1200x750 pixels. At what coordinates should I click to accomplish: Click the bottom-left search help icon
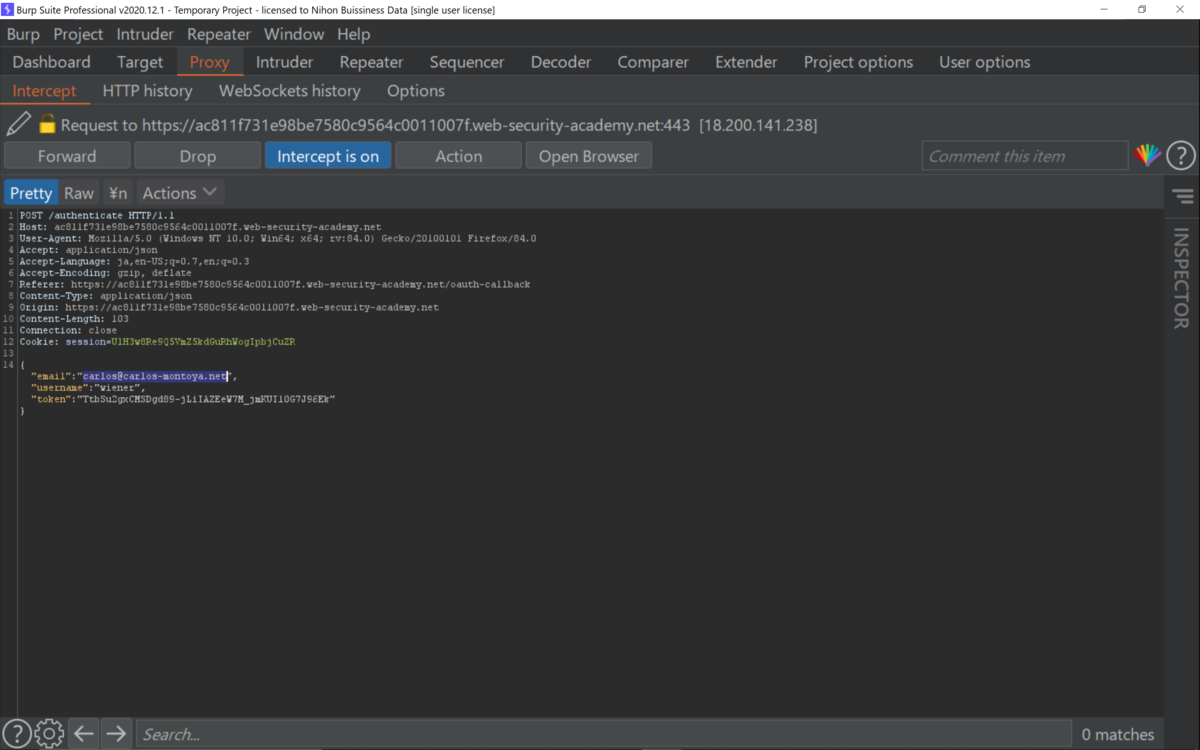(16, 734)
